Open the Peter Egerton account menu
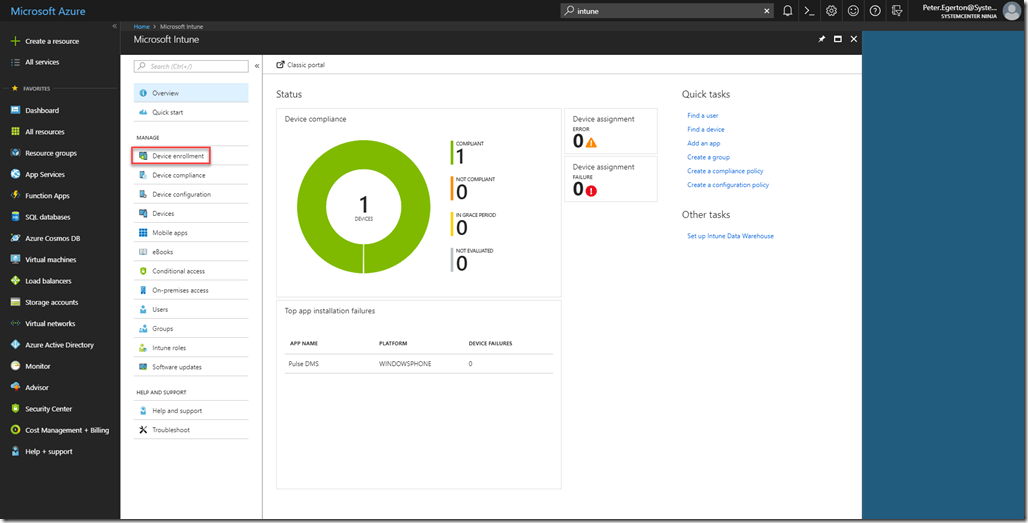Viewport: 1028px width, 523px height. 959,11
